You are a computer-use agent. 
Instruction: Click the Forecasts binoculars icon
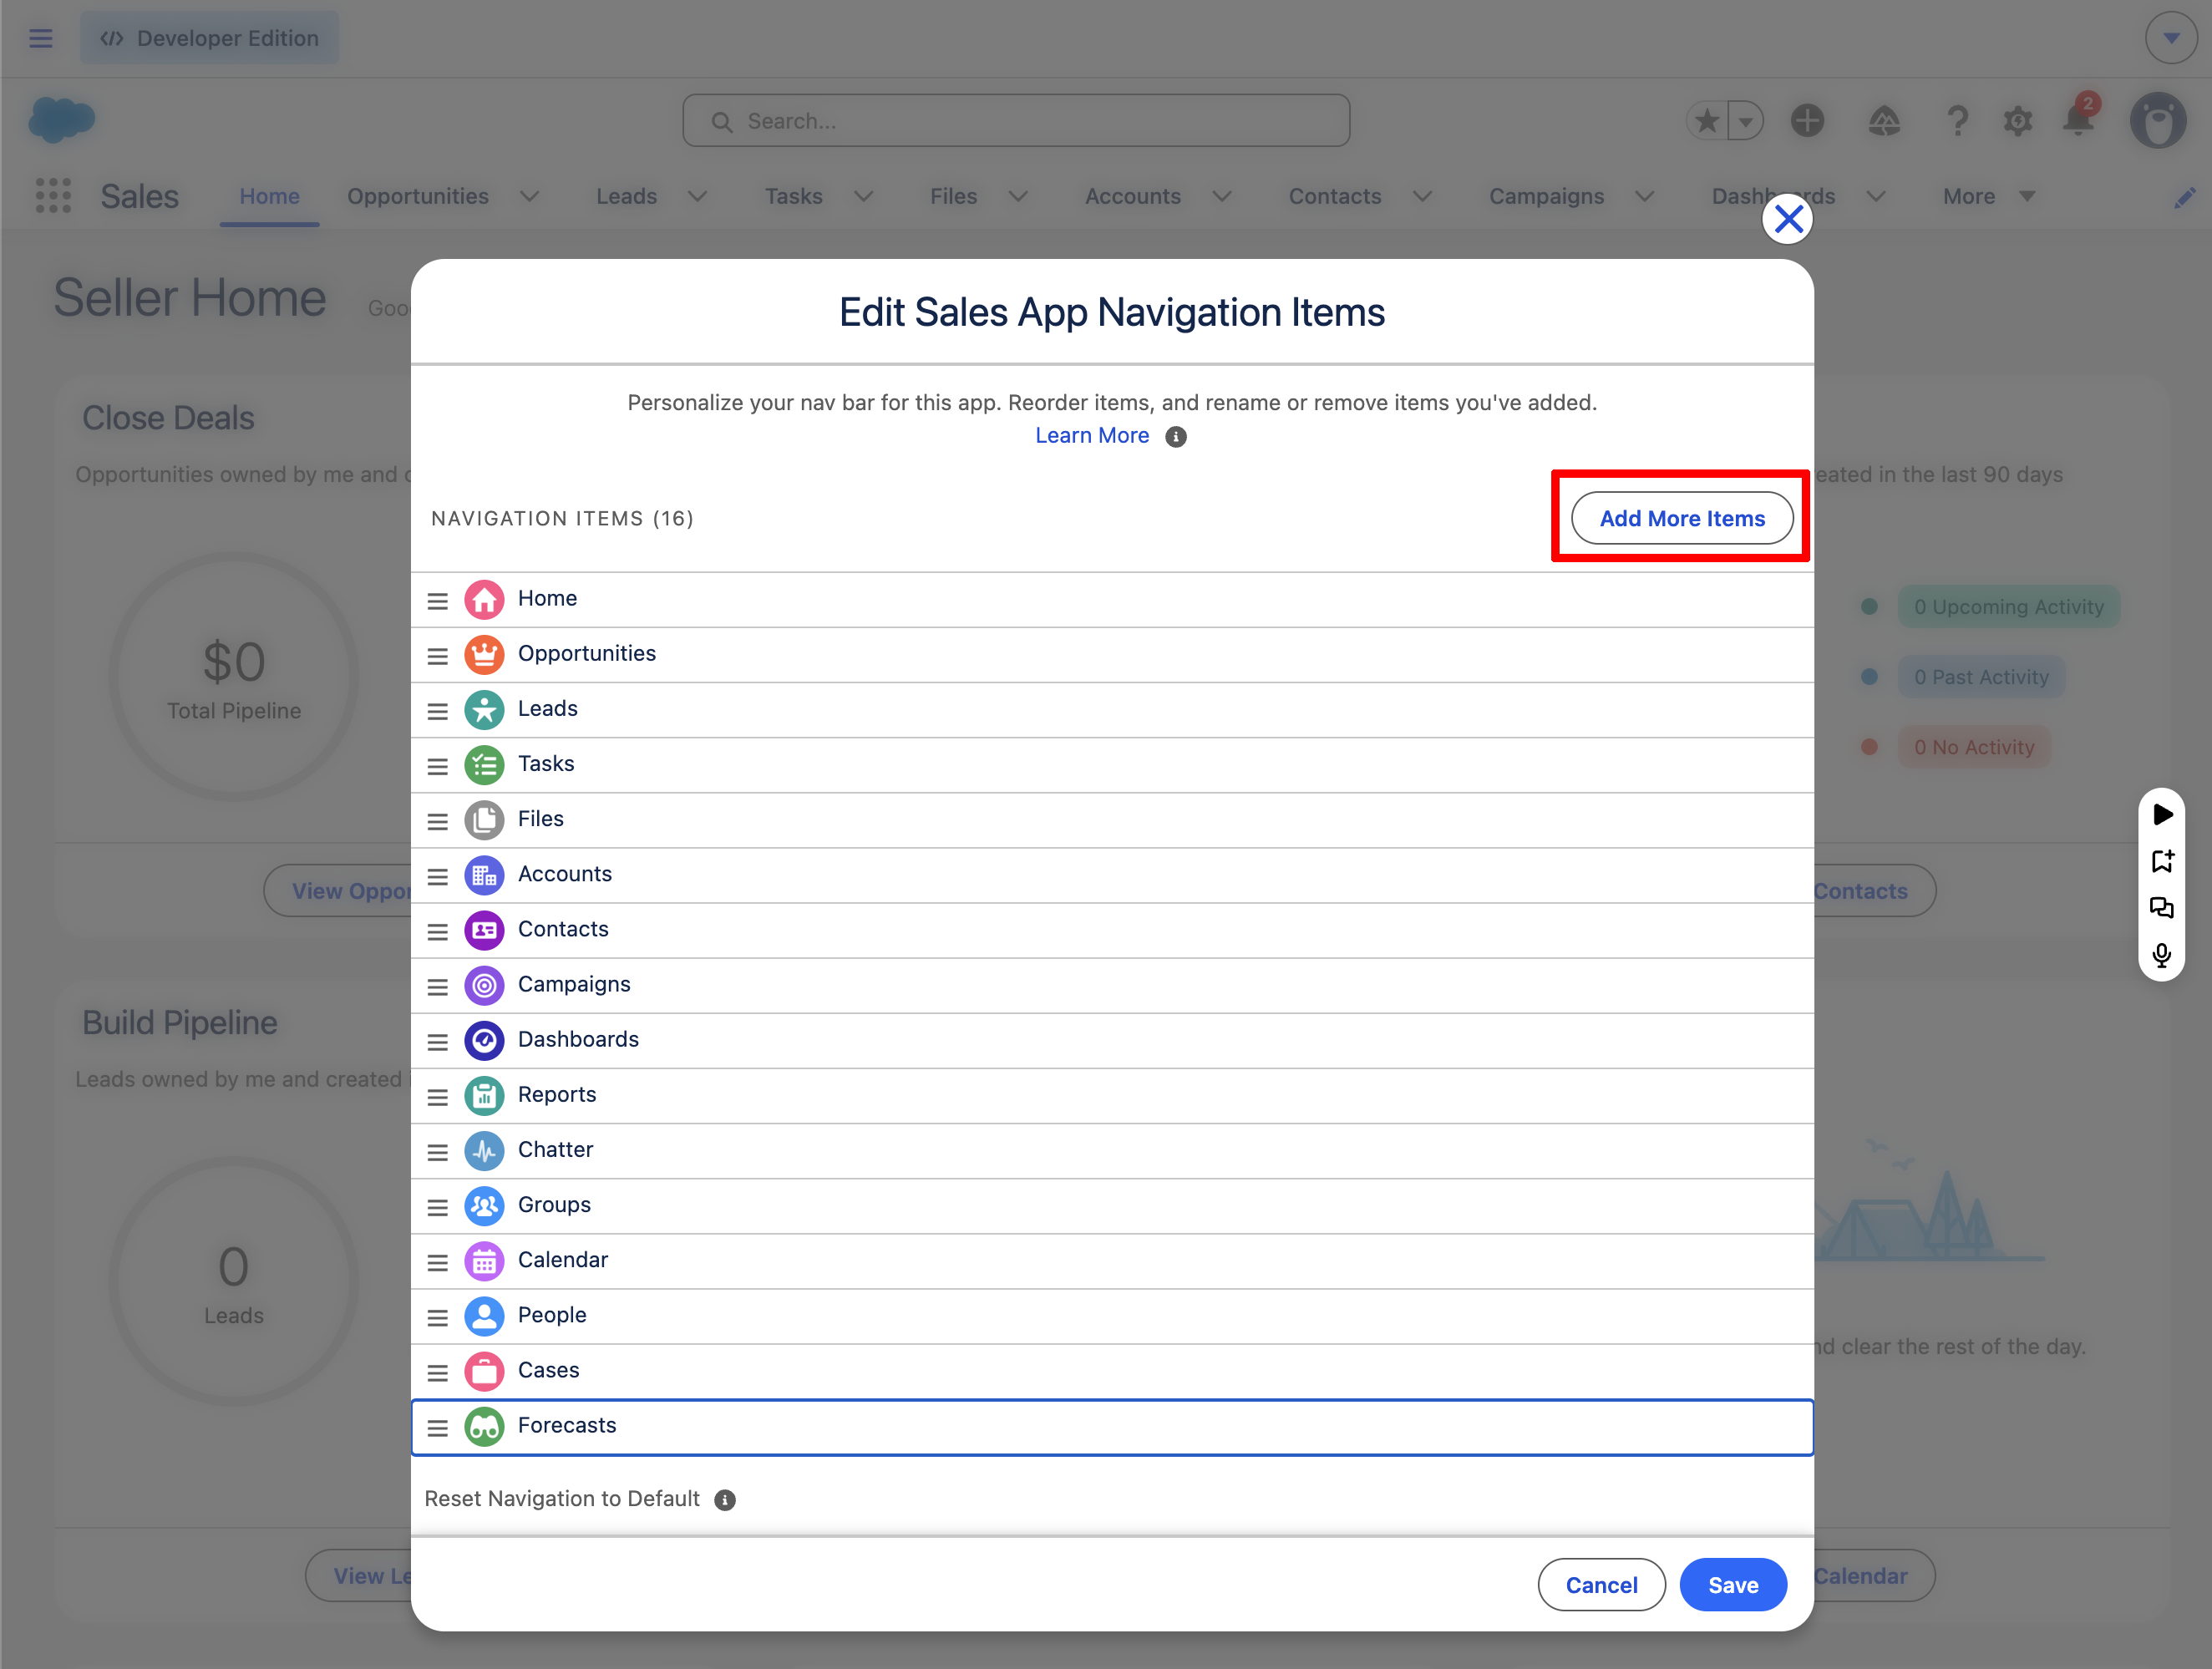point(484,1426)
